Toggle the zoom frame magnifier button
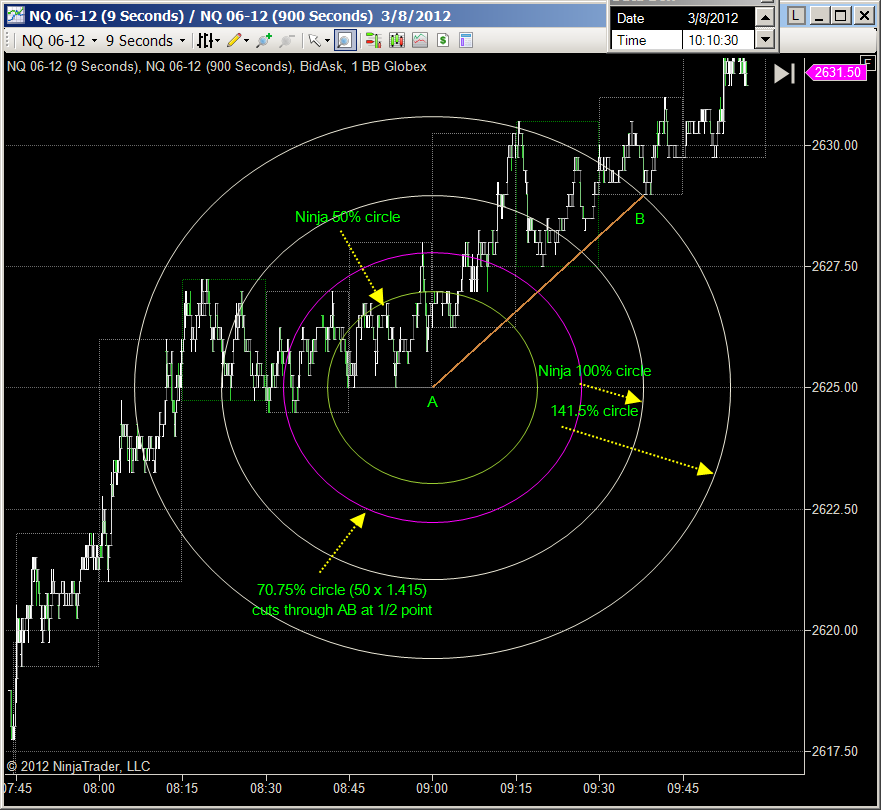Image resolution: width=881 pixels, height=810 pixels. tap(344, 40)
